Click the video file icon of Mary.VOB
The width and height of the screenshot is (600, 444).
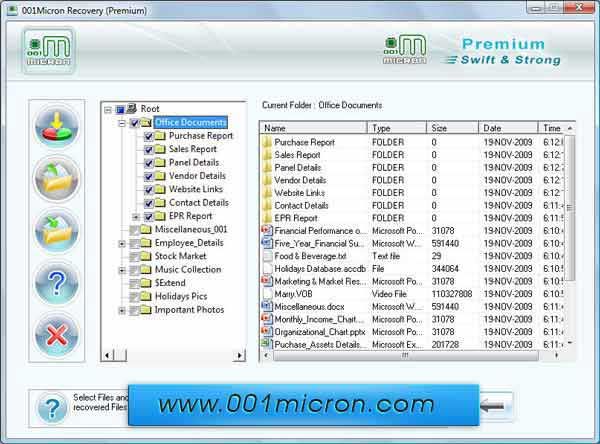[267, 294]
